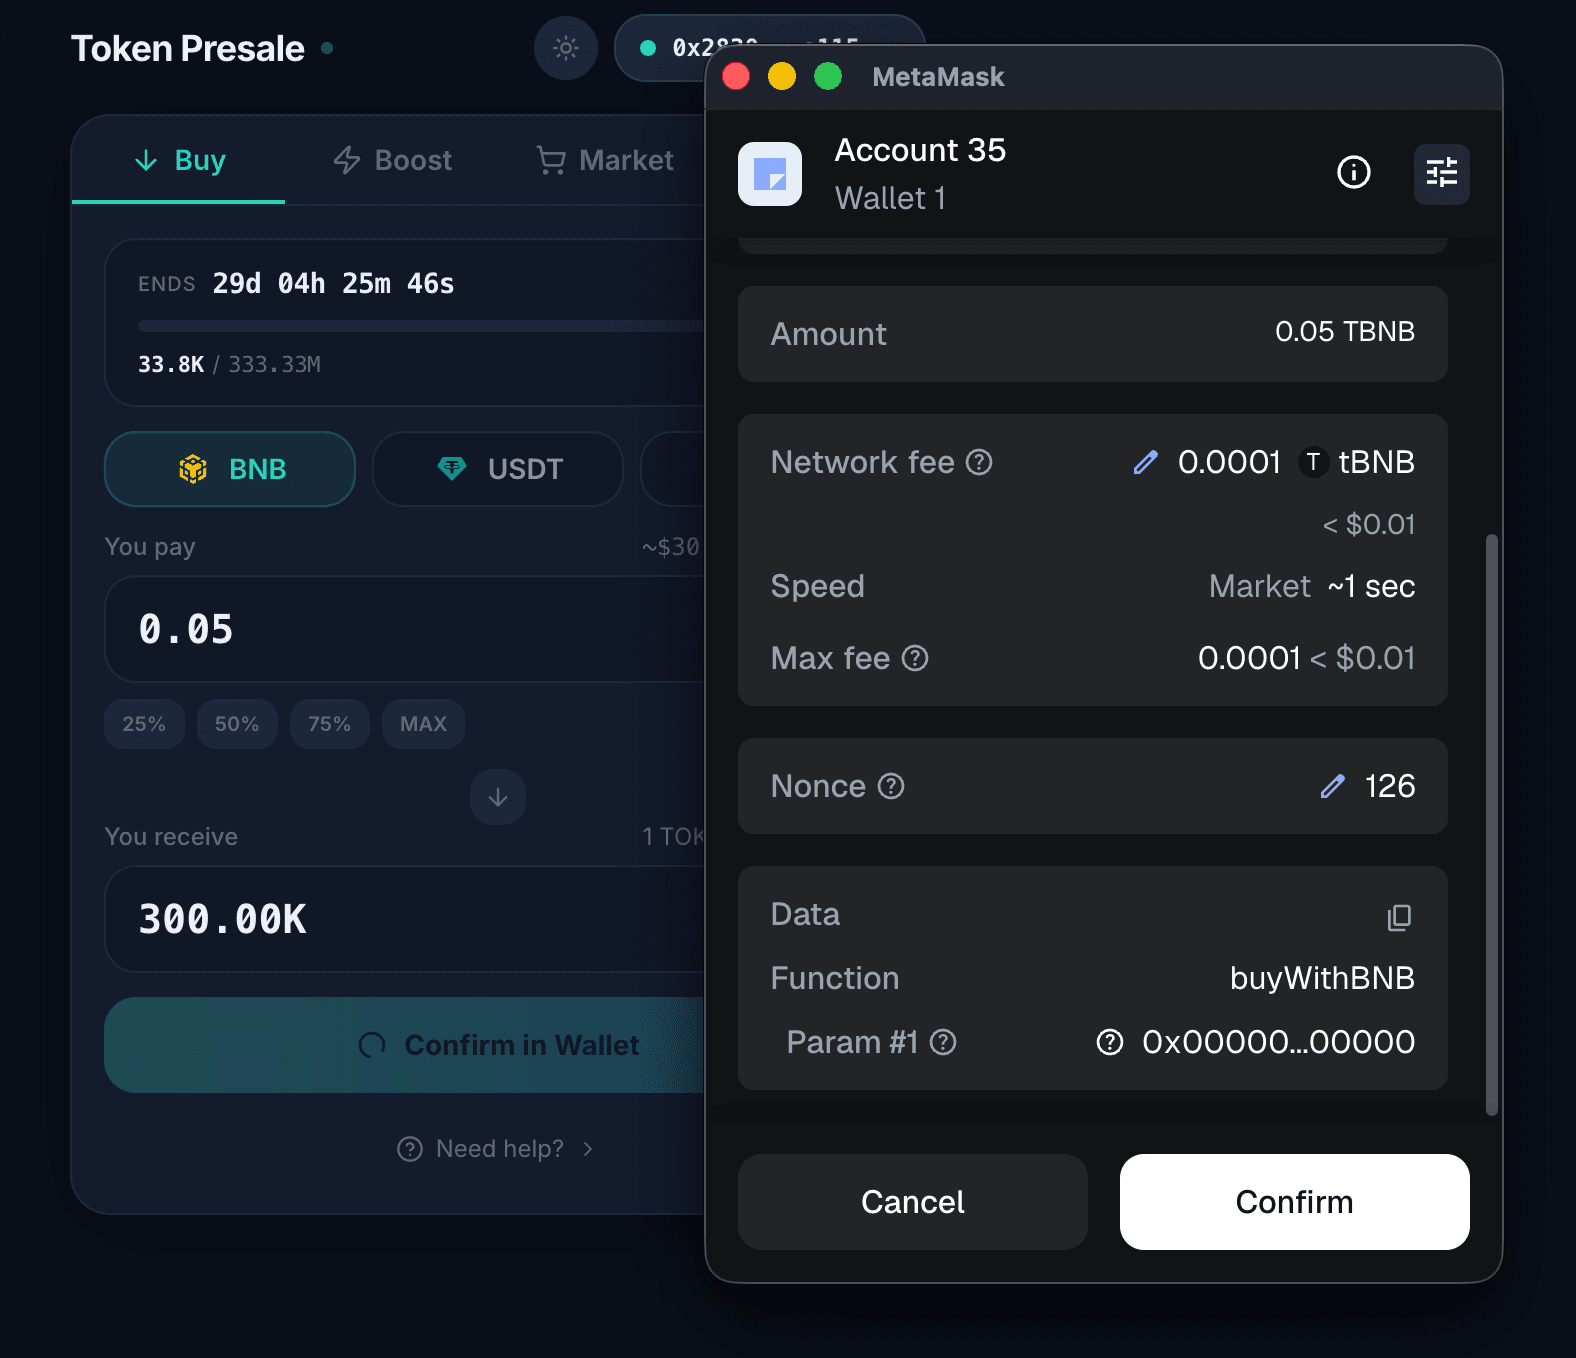
Task: Click the network fee edit pencil icon
Action: (x=1145, y=462)
